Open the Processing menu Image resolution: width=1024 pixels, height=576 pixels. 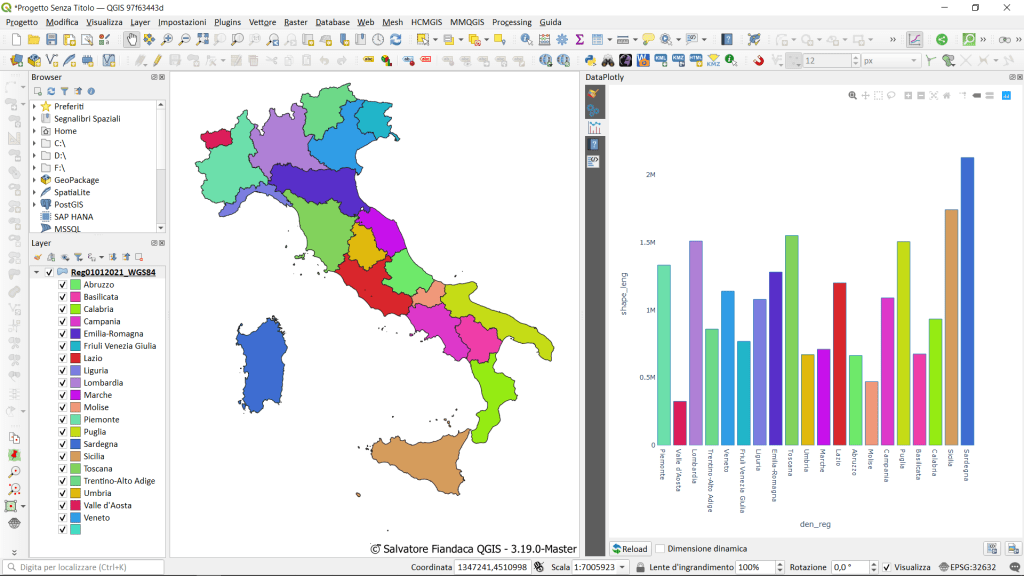pos(511,21)
